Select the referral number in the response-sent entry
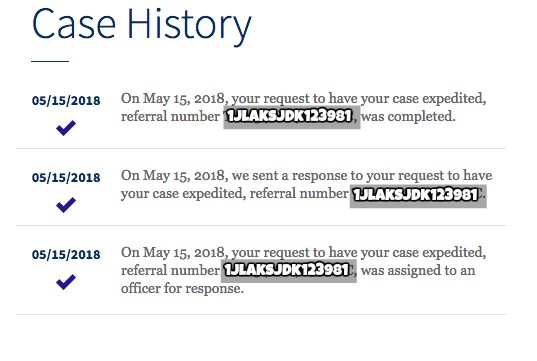Screen dimensions: 537x361 coord(418,196)
